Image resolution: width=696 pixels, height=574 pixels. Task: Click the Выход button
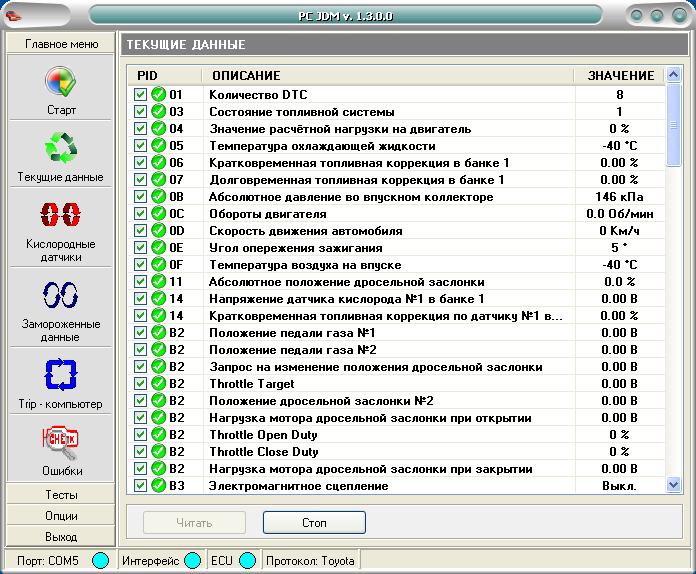(61, 537)
